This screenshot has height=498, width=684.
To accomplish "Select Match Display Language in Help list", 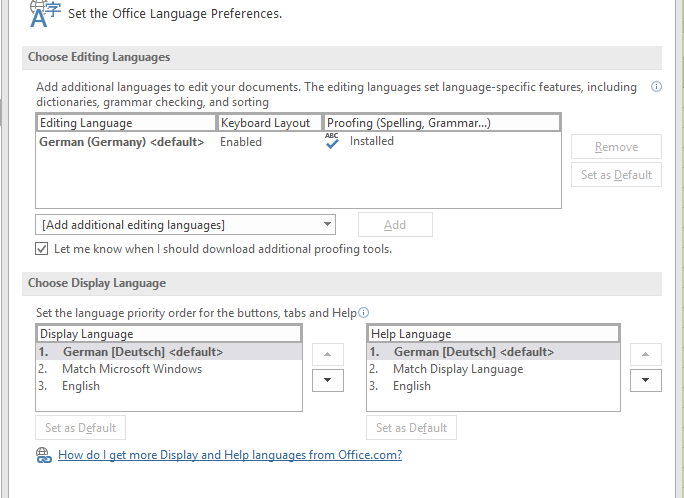I will [x=457, y=369].
